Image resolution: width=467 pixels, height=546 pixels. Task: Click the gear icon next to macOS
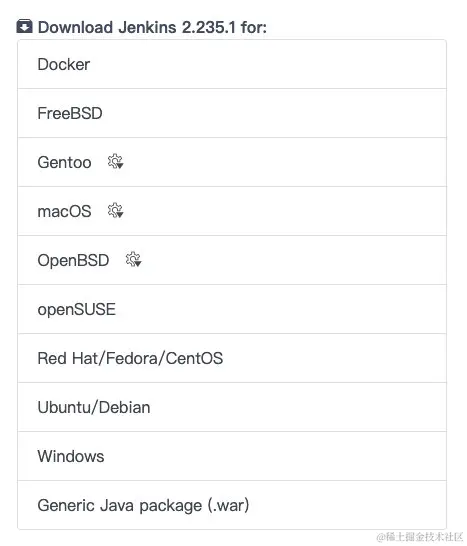coord(115,211)
